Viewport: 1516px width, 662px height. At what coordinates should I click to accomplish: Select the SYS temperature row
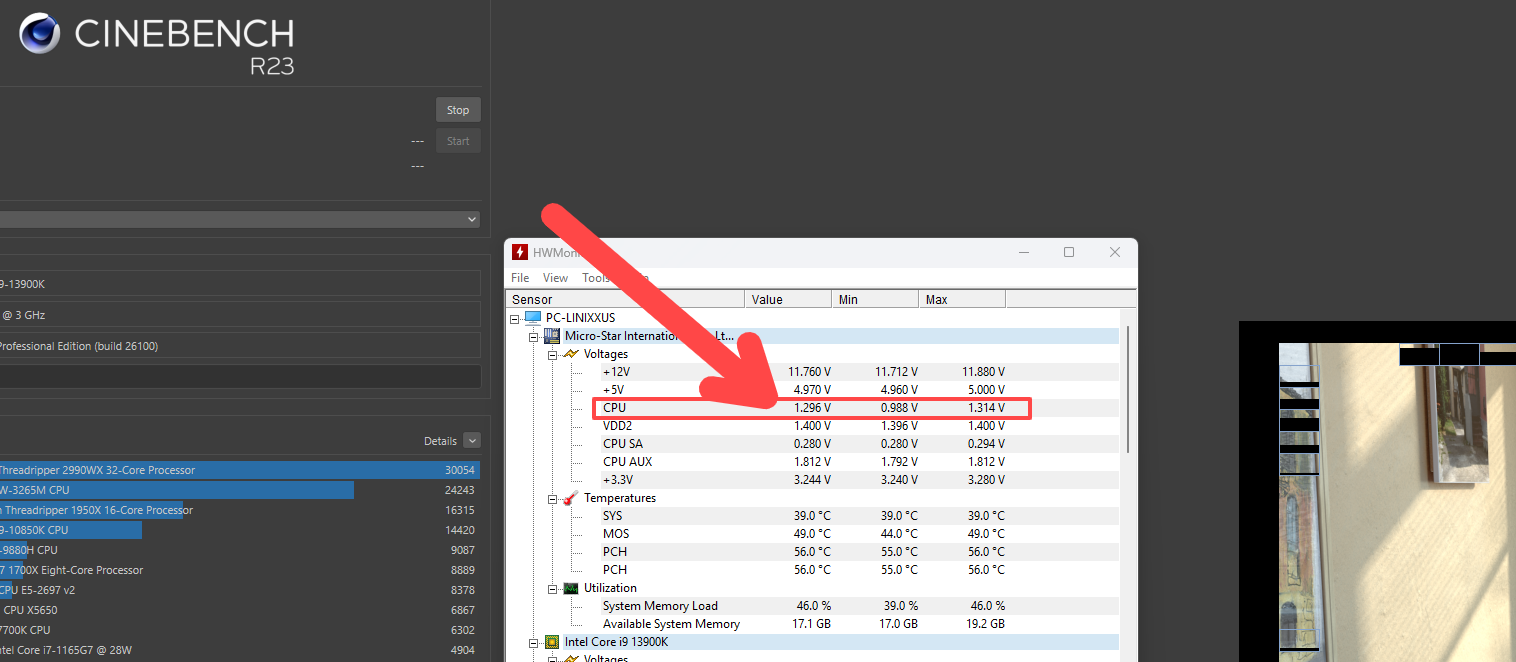point(814,516)
